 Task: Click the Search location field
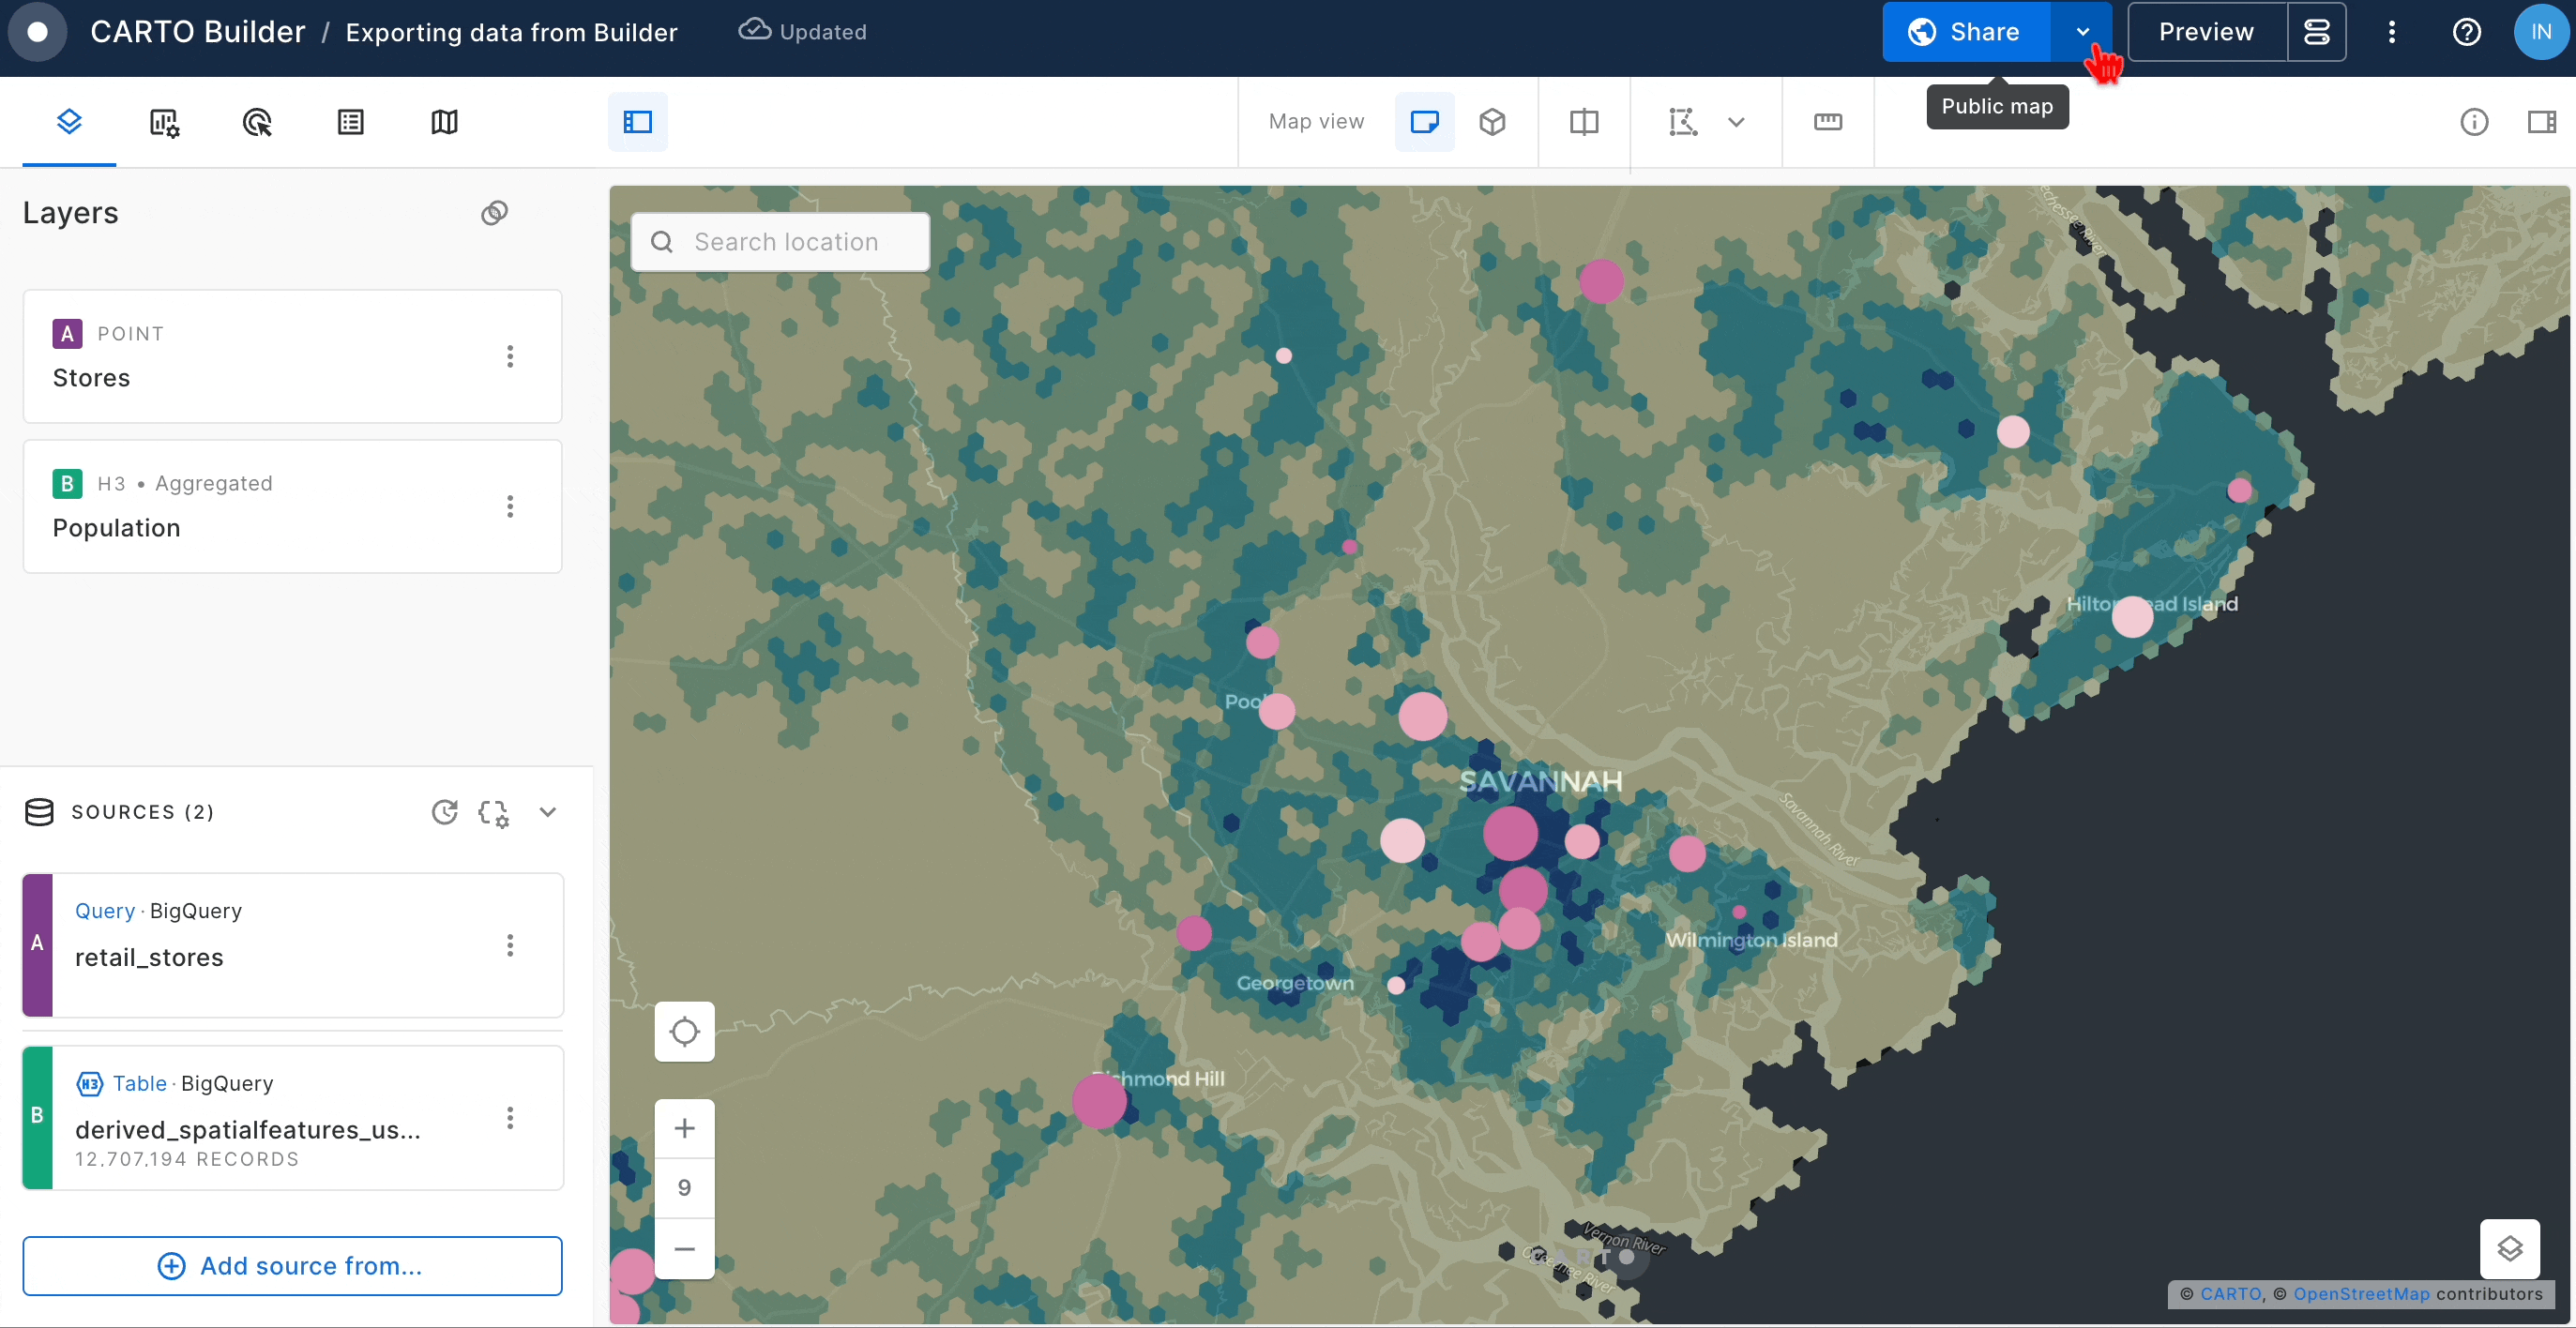pyautogui.click(x=786, y=242)
